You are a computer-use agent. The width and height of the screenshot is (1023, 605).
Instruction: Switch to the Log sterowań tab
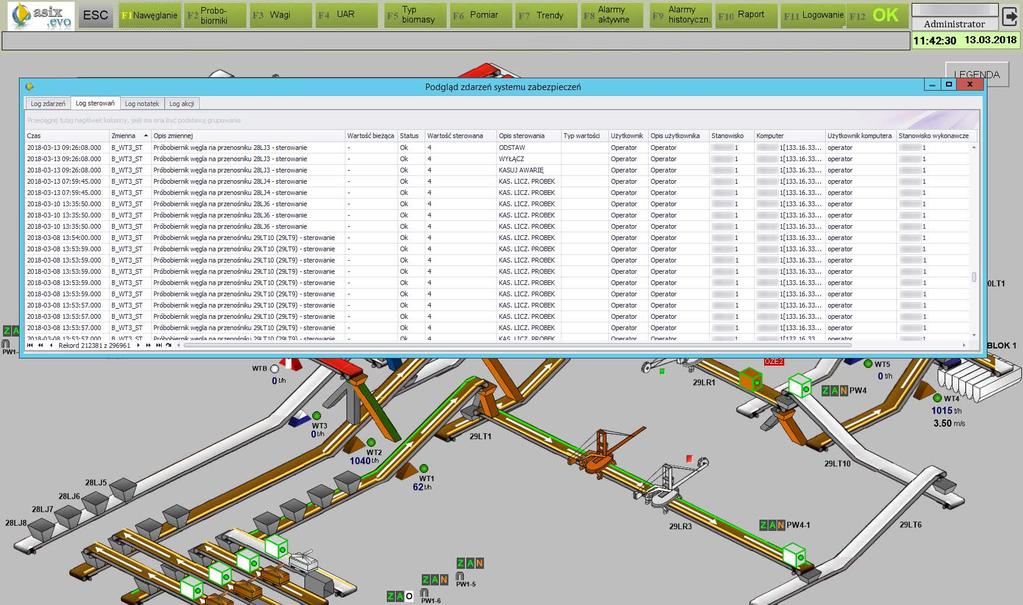(95, 103)
